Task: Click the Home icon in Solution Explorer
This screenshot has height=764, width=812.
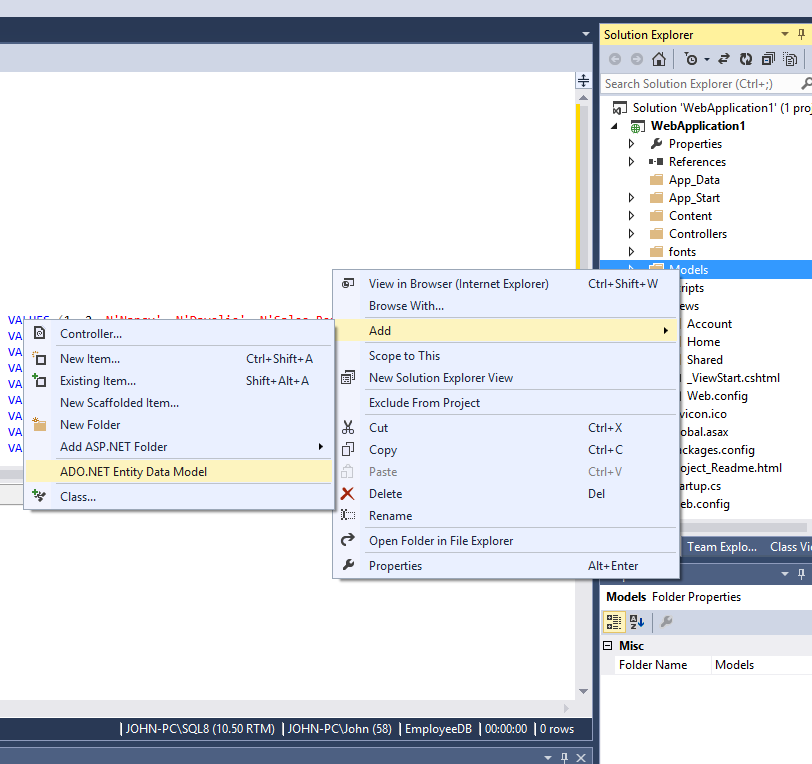Action: (x=658, y=59)
